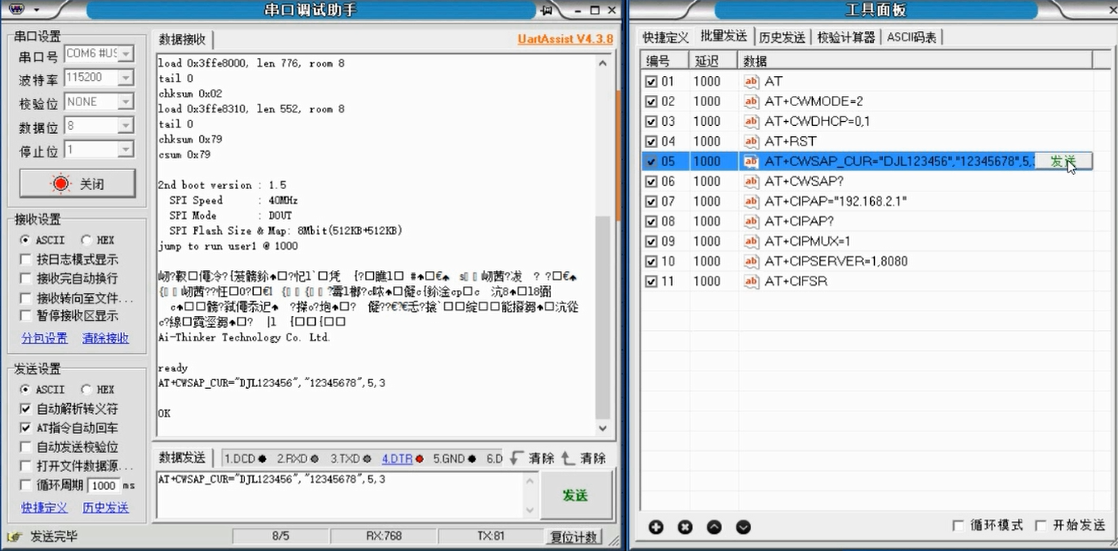This screenshot has height=551, width=1118.
Task: Open the 停止位 stop bits dropdown
Action: click(x=125, y=150)
